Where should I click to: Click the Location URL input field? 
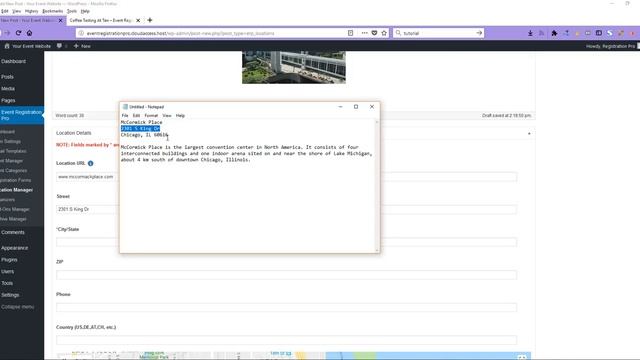[287, 177]
